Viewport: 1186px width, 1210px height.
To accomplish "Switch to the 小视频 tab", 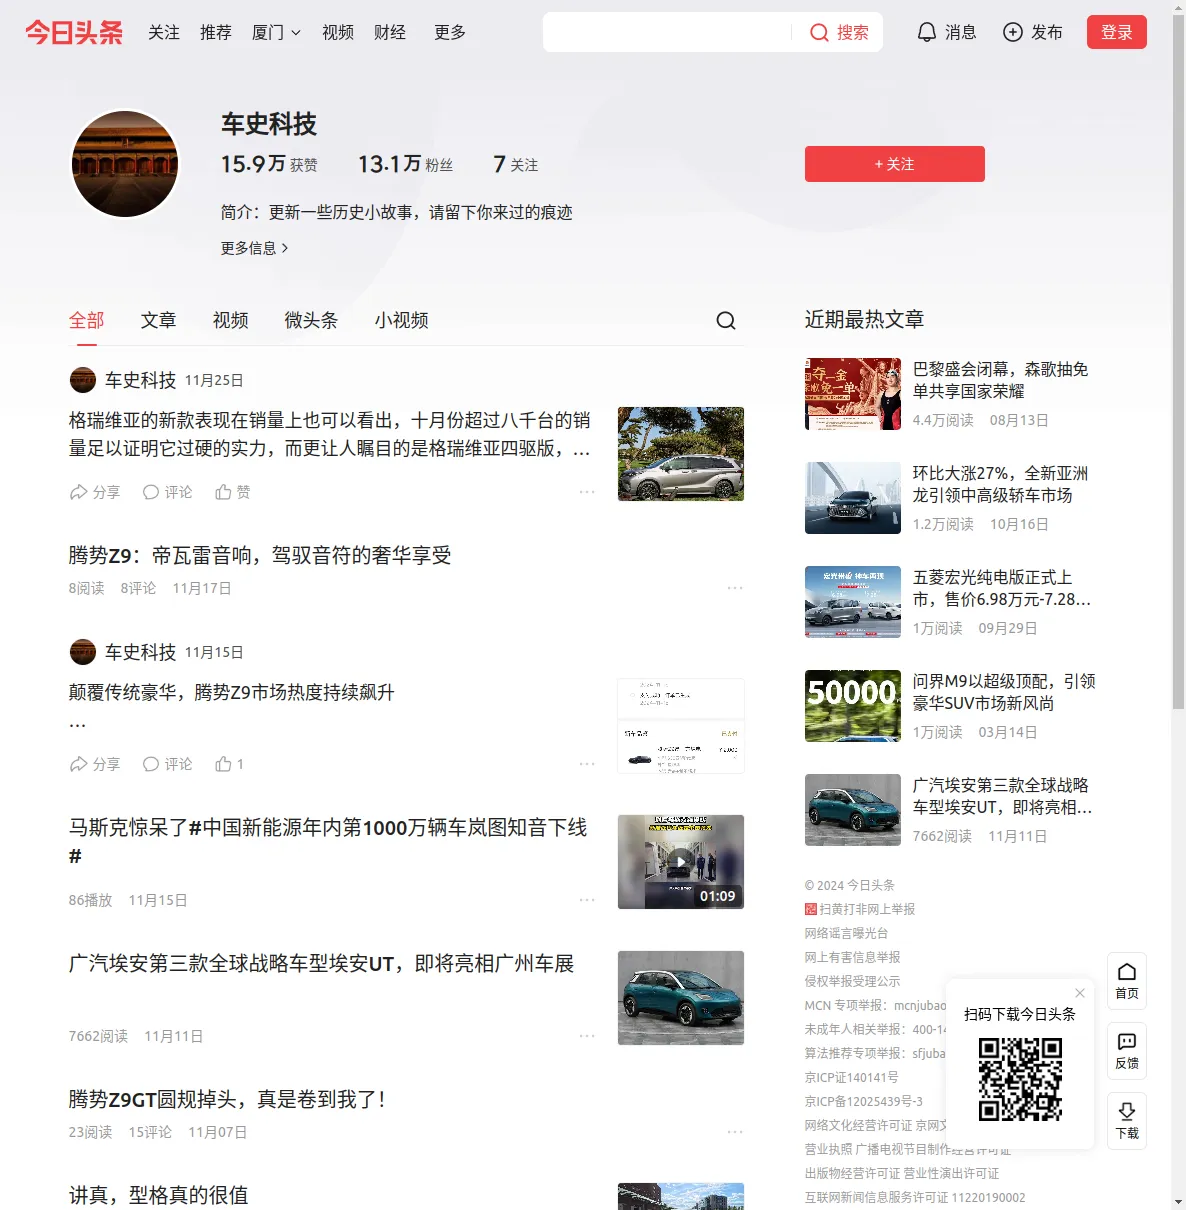I will (x=402, y=320).
